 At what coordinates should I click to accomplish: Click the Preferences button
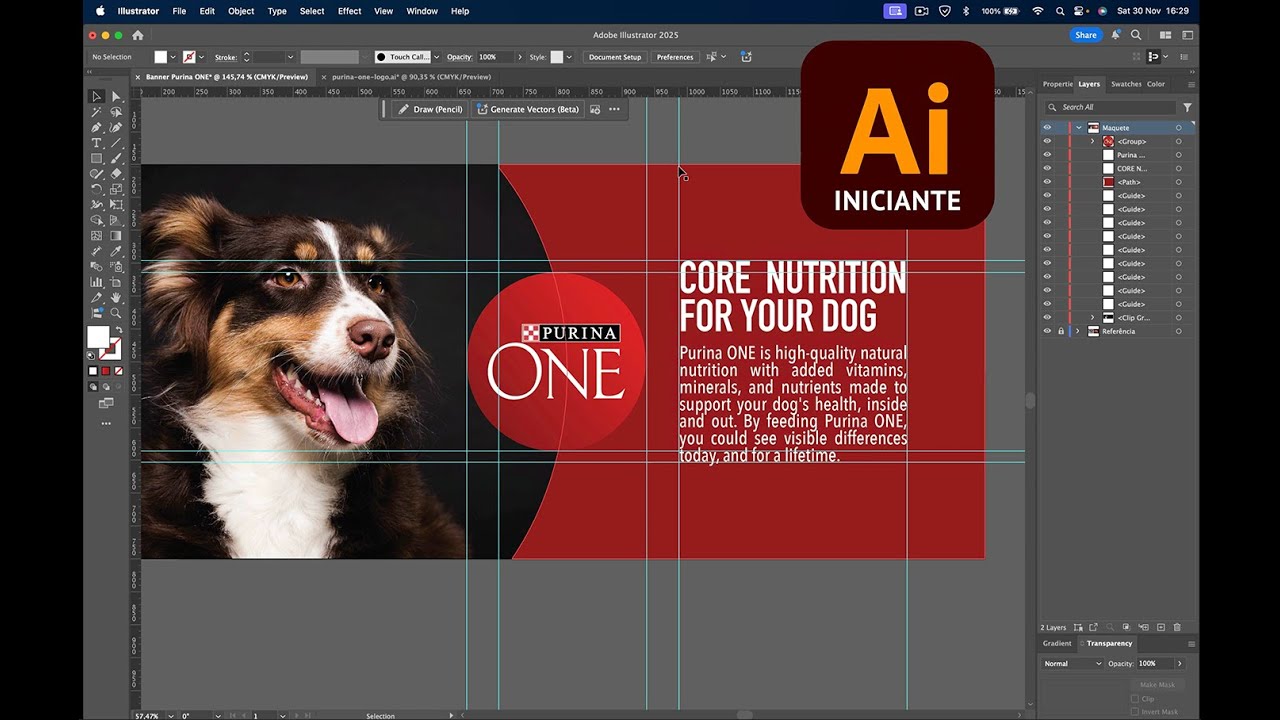pos(674,57)
